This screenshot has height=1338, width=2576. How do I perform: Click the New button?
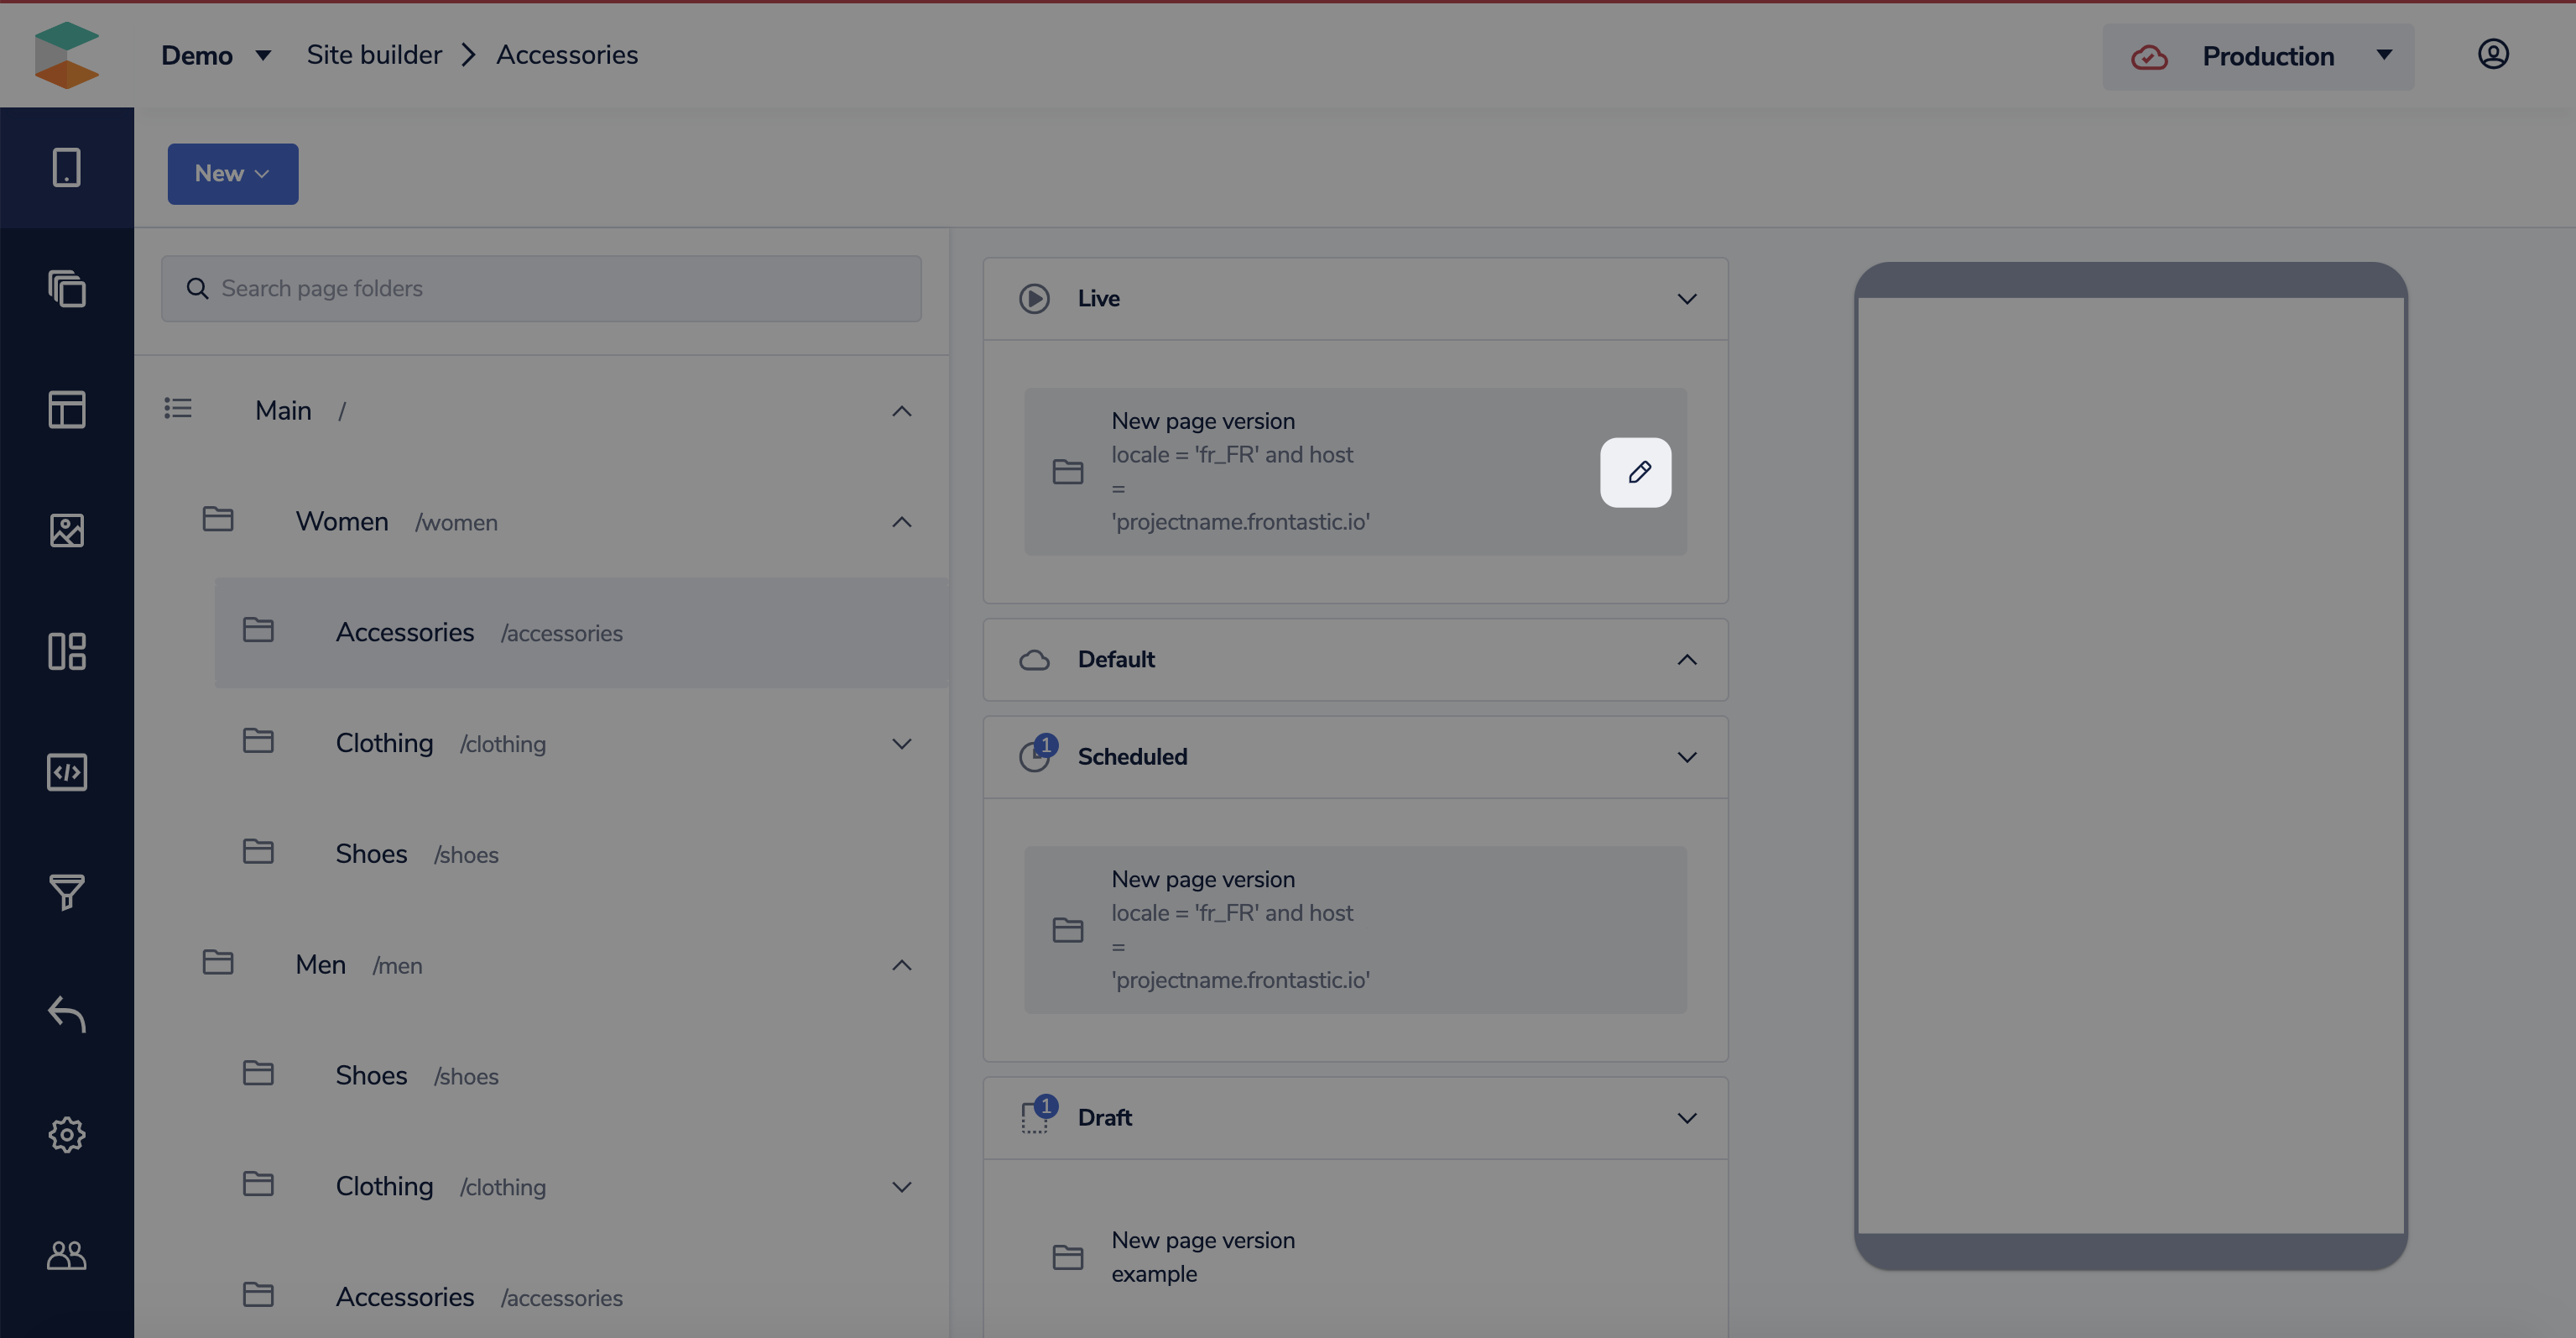pyautogui.click(x=232, y=174)
